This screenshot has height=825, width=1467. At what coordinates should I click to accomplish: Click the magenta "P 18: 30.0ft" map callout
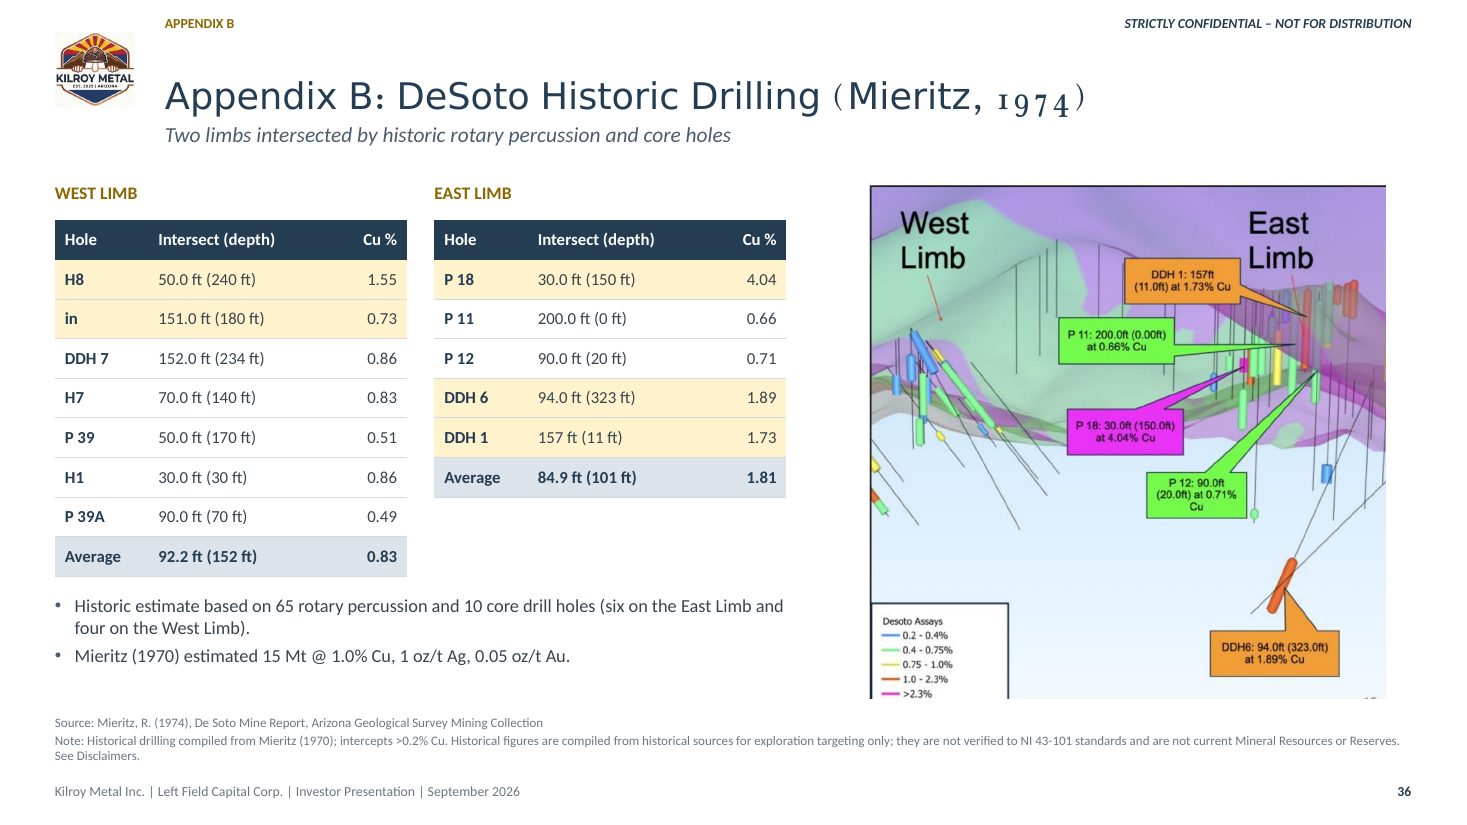1125,432
